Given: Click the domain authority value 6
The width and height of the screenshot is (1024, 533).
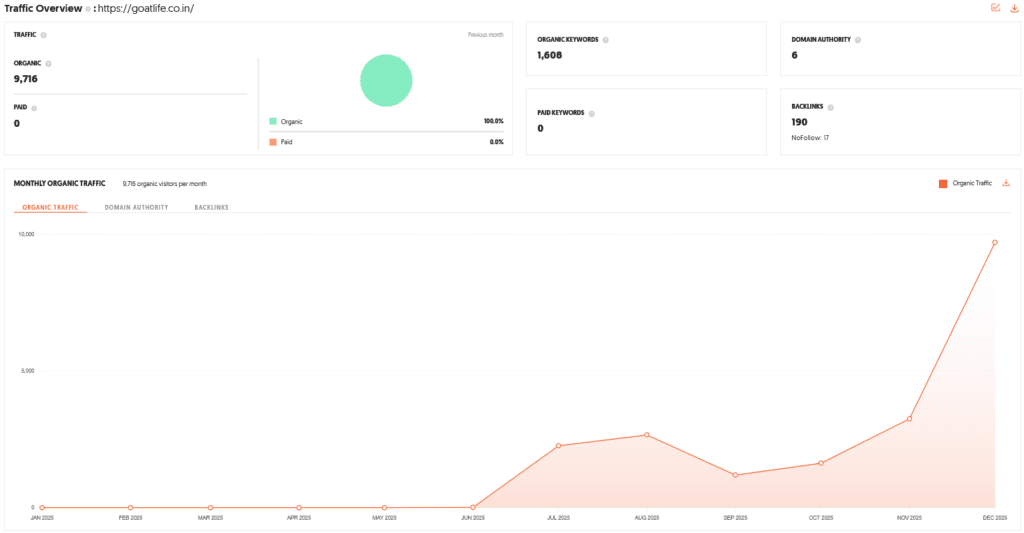Looking at the screenshot, I should [794, 55].
